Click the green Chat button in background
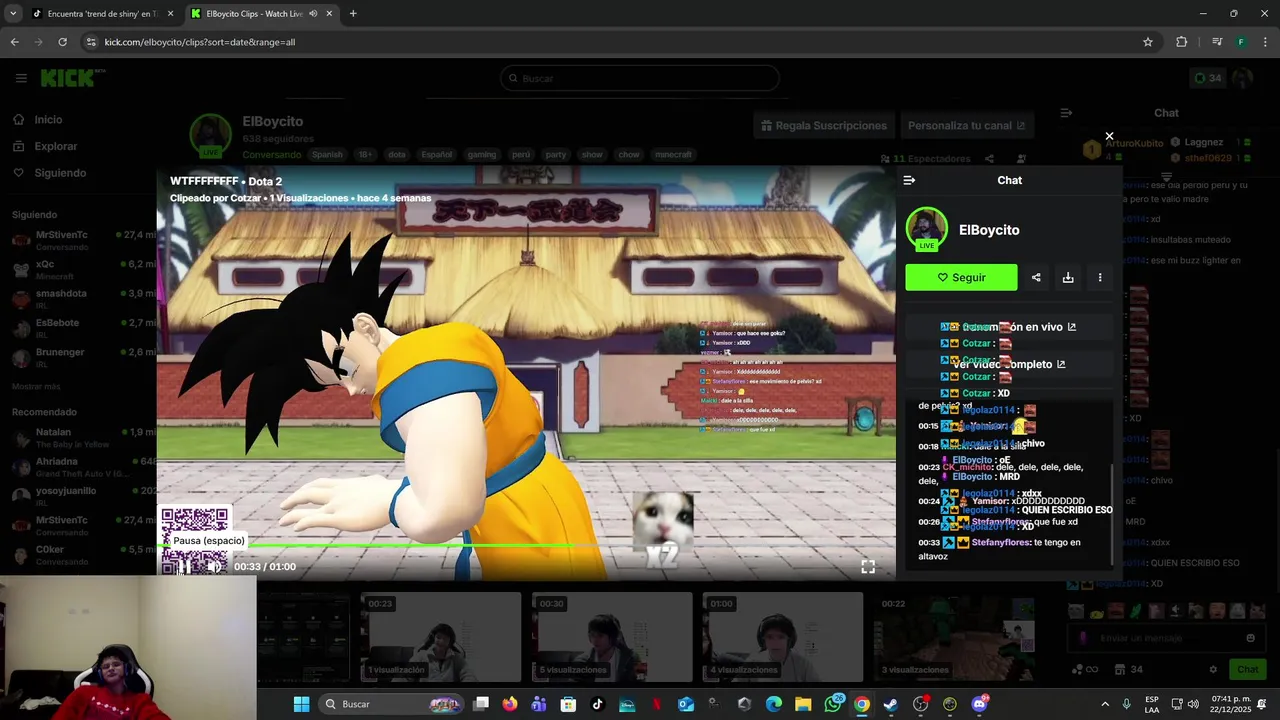 coord(1248,669)
